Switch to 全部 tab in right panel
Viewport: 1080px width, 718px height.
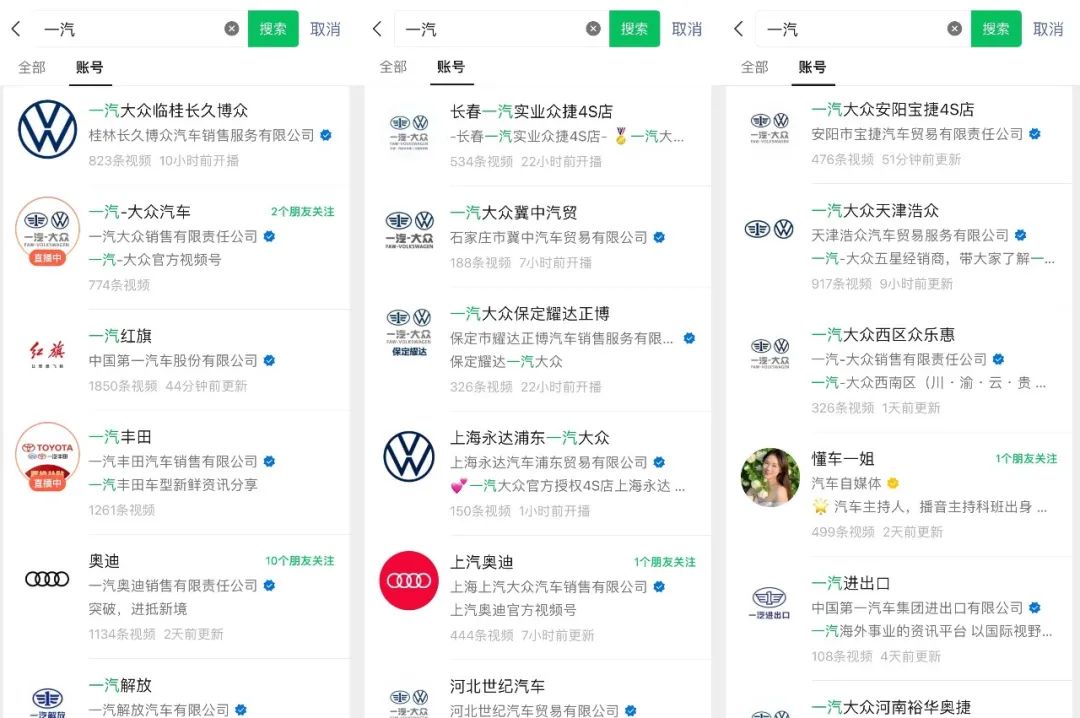click(754, 68)
